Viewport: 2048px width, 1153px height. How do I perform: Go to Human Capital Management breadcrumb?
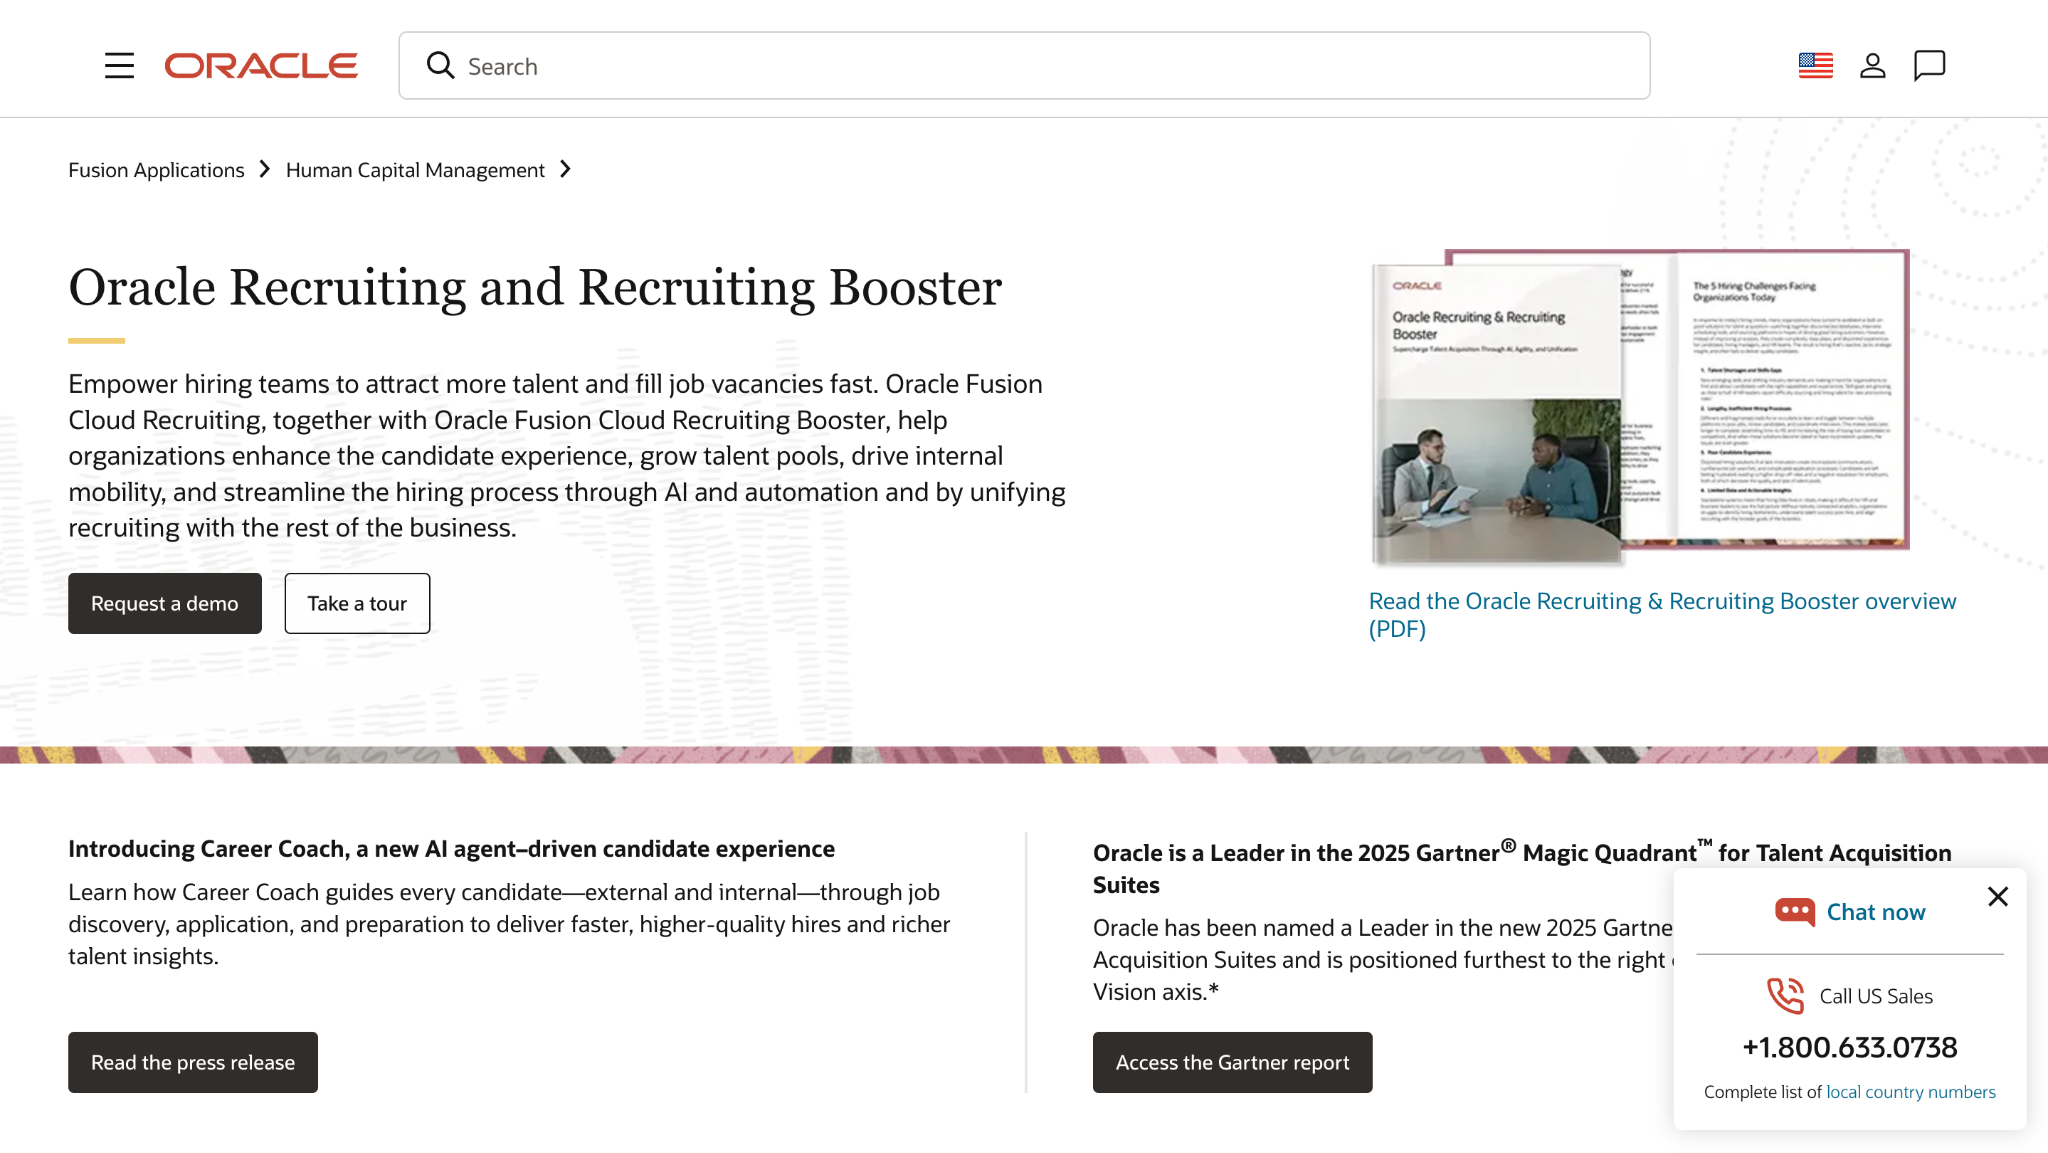click(415, 170)
